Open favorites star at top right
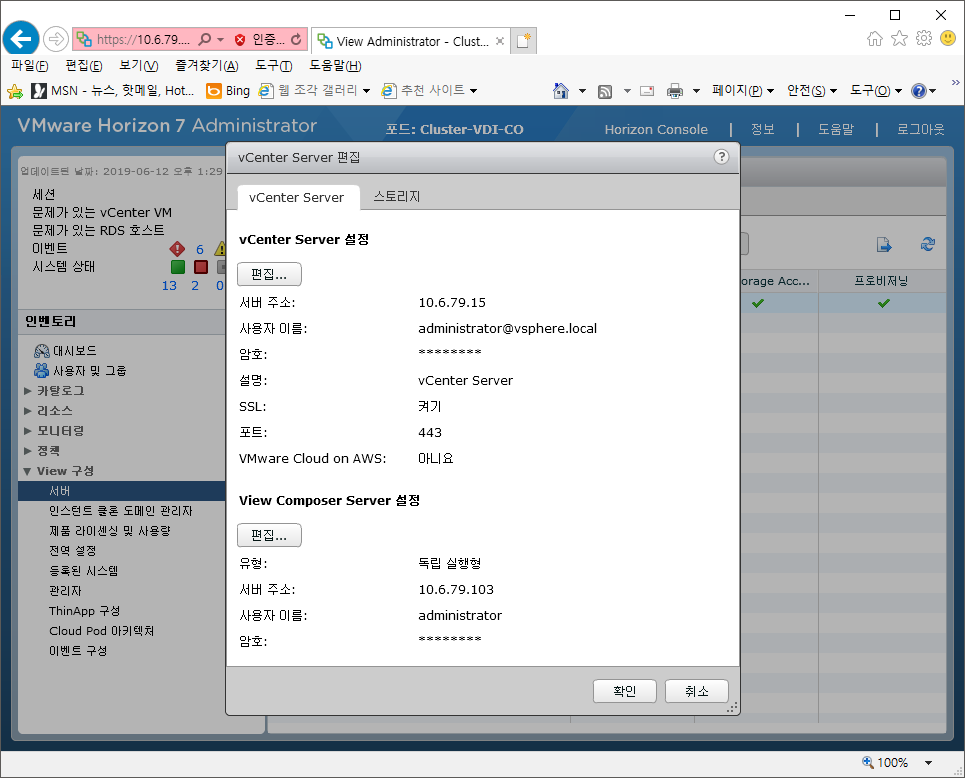Viewport: 965px width, 778px height. [899, 38]
